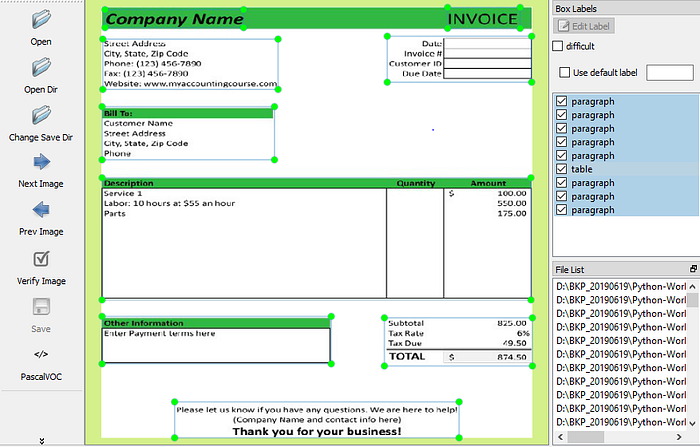The image size is (700, 447).
Task: Click the Edit Label button
Action: click(x=584, y=26)
